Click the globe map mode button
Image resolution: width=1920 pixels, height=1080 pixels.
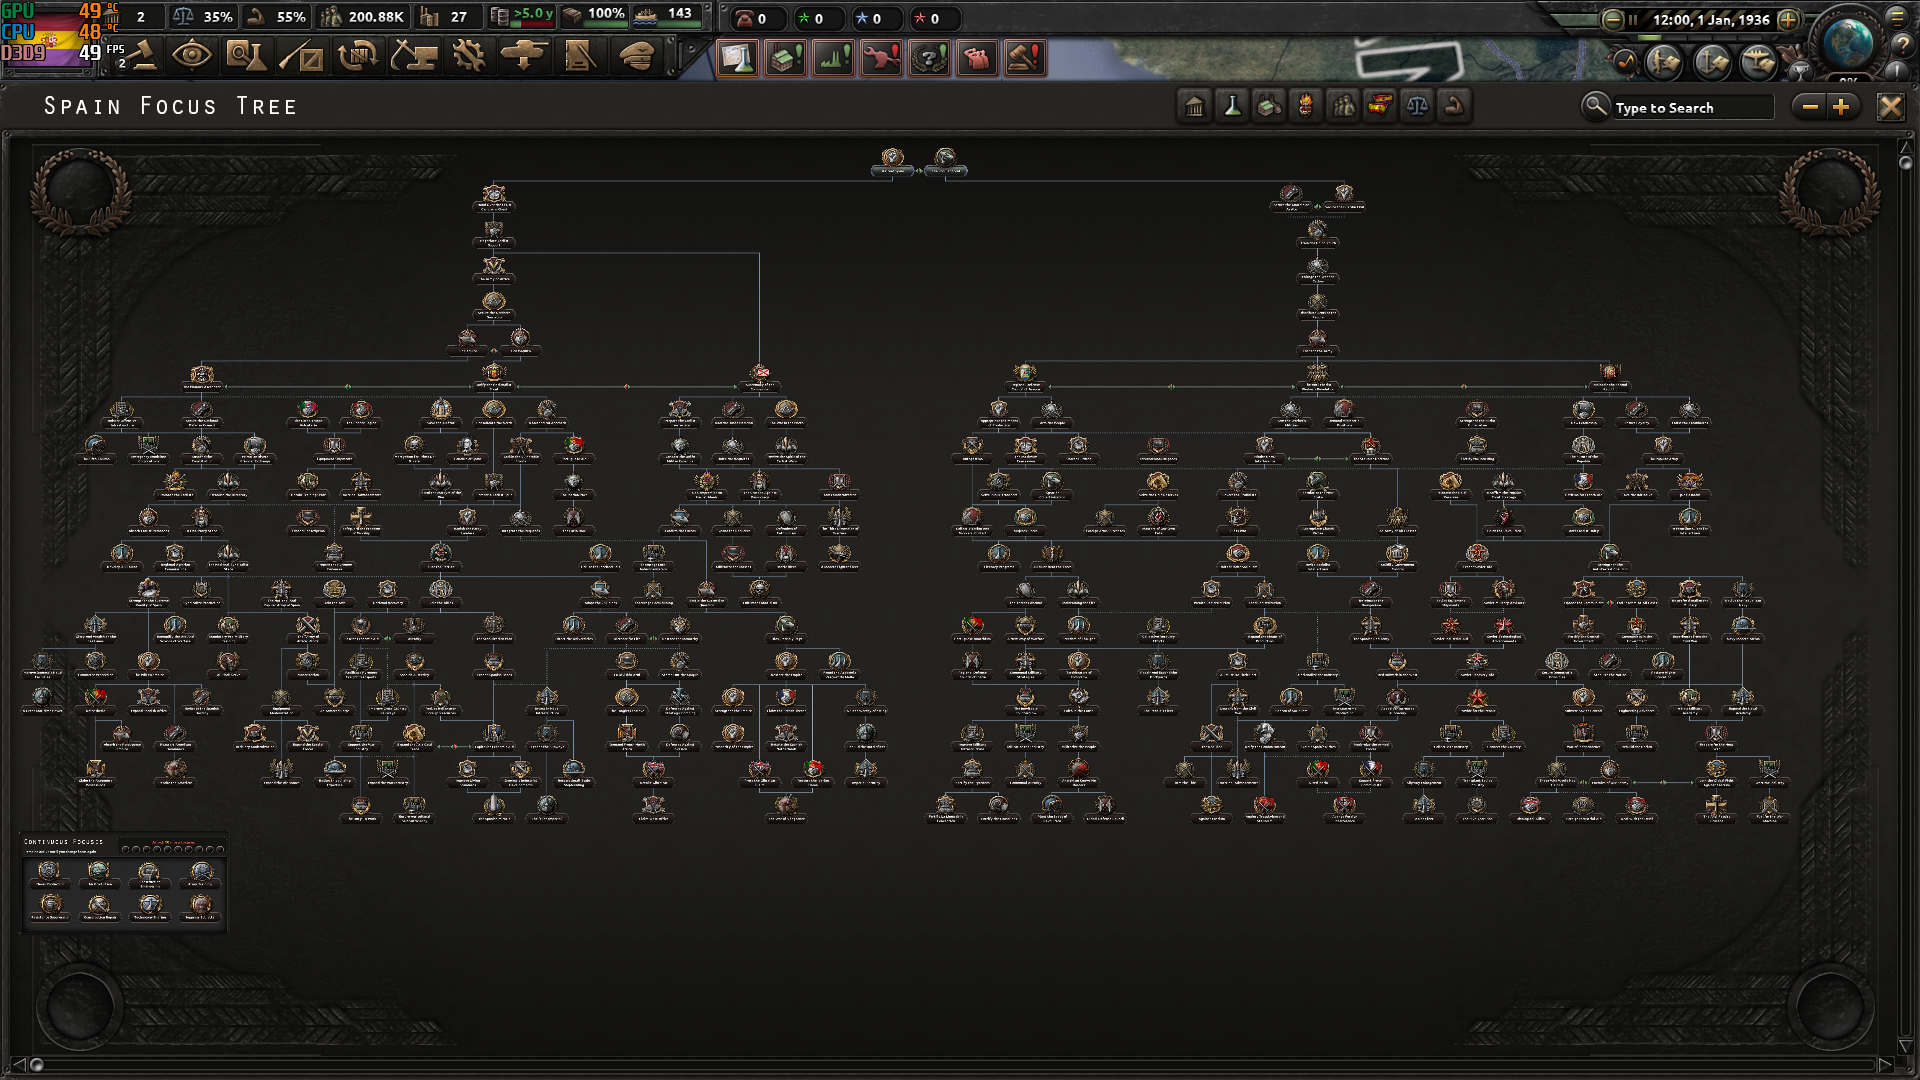[1848, 42]
